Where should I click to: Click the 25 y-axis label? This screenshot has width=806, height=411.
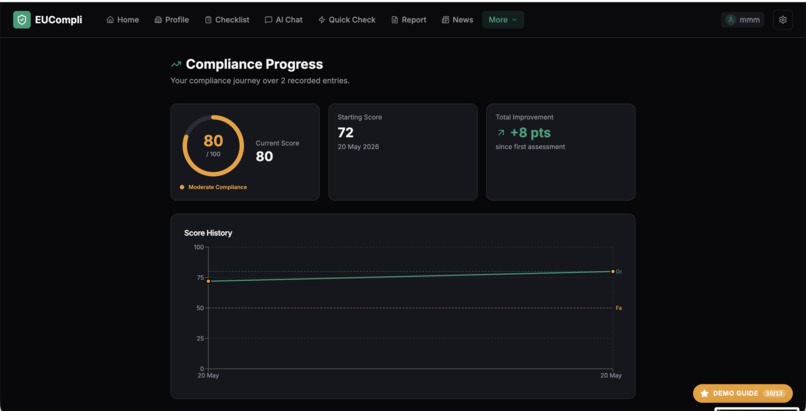[x=200, y=338]
